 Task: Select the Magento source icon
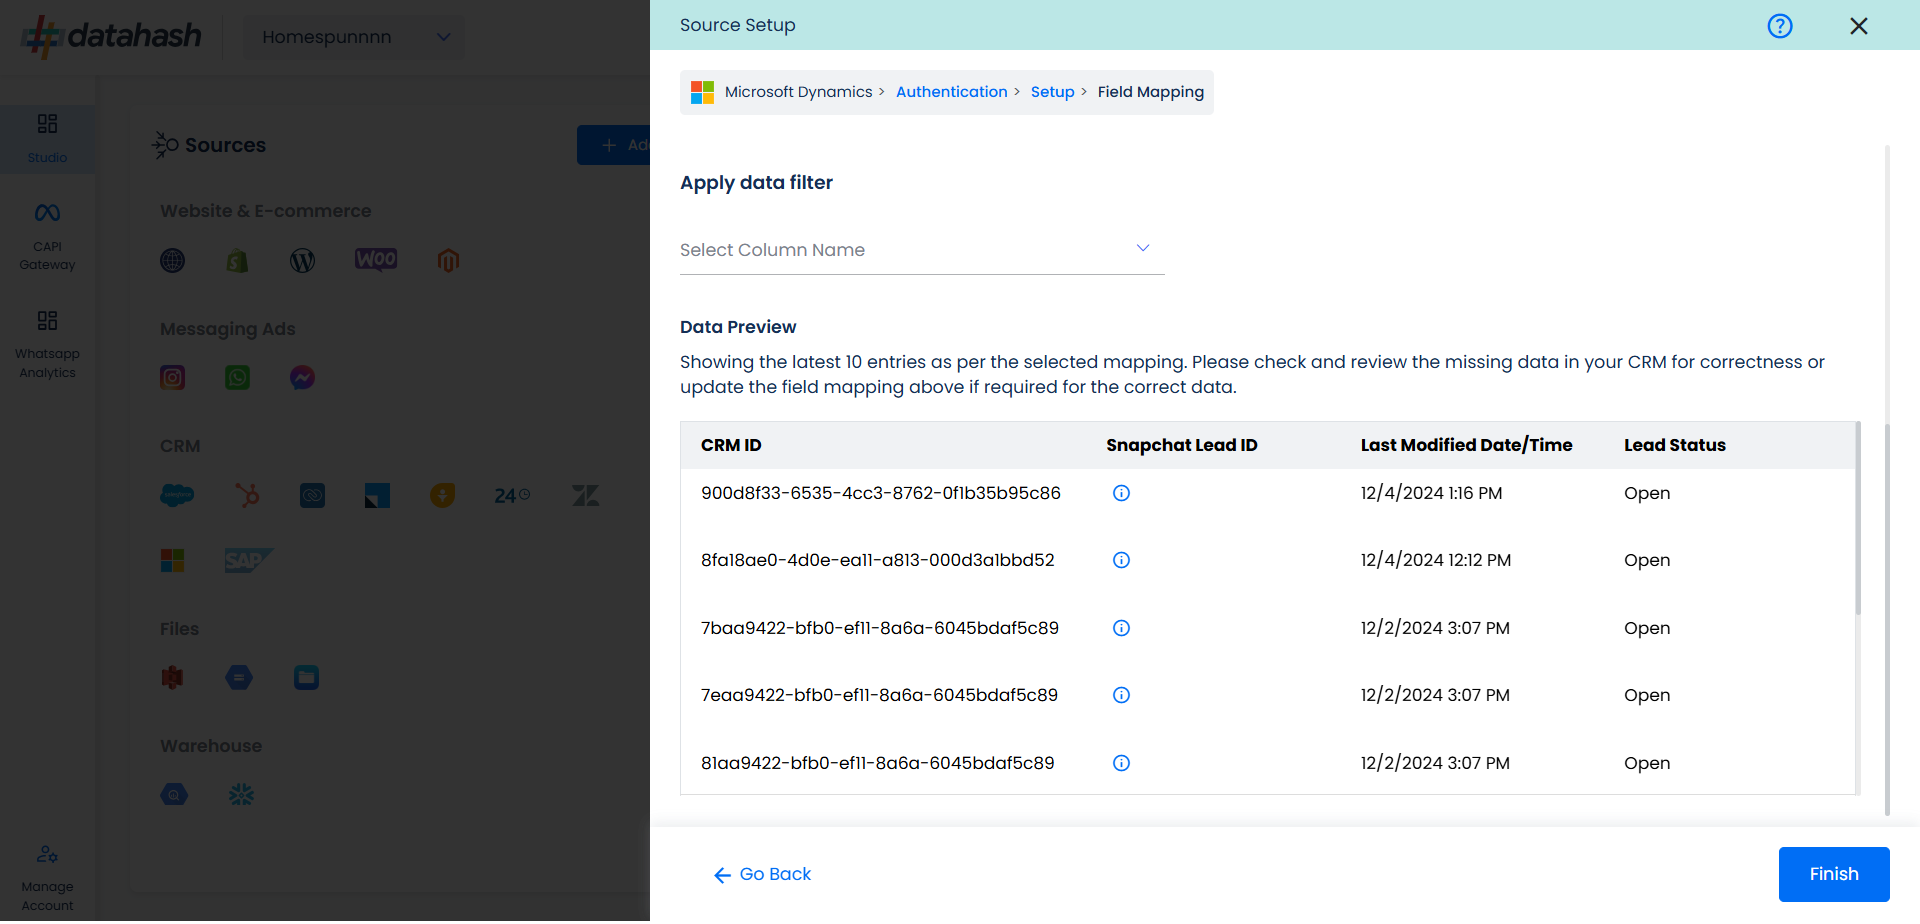pyautogui.click(x=448, y=261)
